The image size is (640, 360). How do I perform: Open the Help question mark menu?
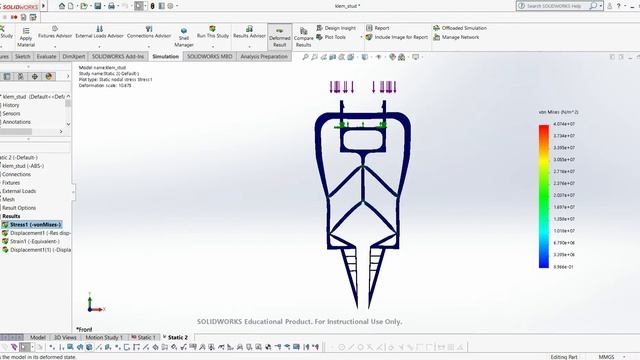point(618,6)
